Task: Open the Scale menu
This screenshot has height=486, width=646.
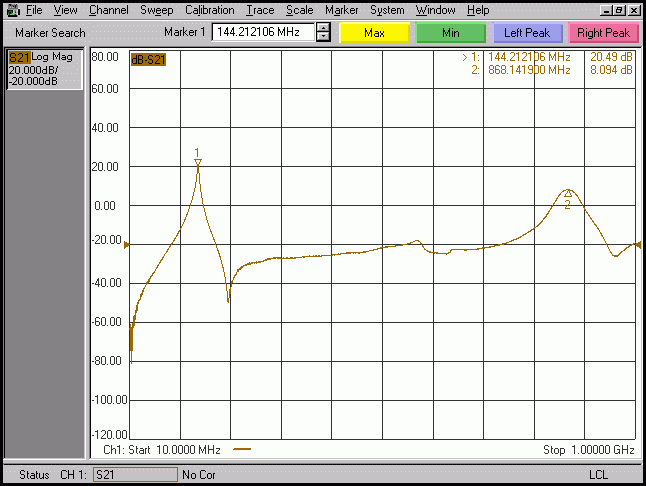Action: (x=300, y=10)
